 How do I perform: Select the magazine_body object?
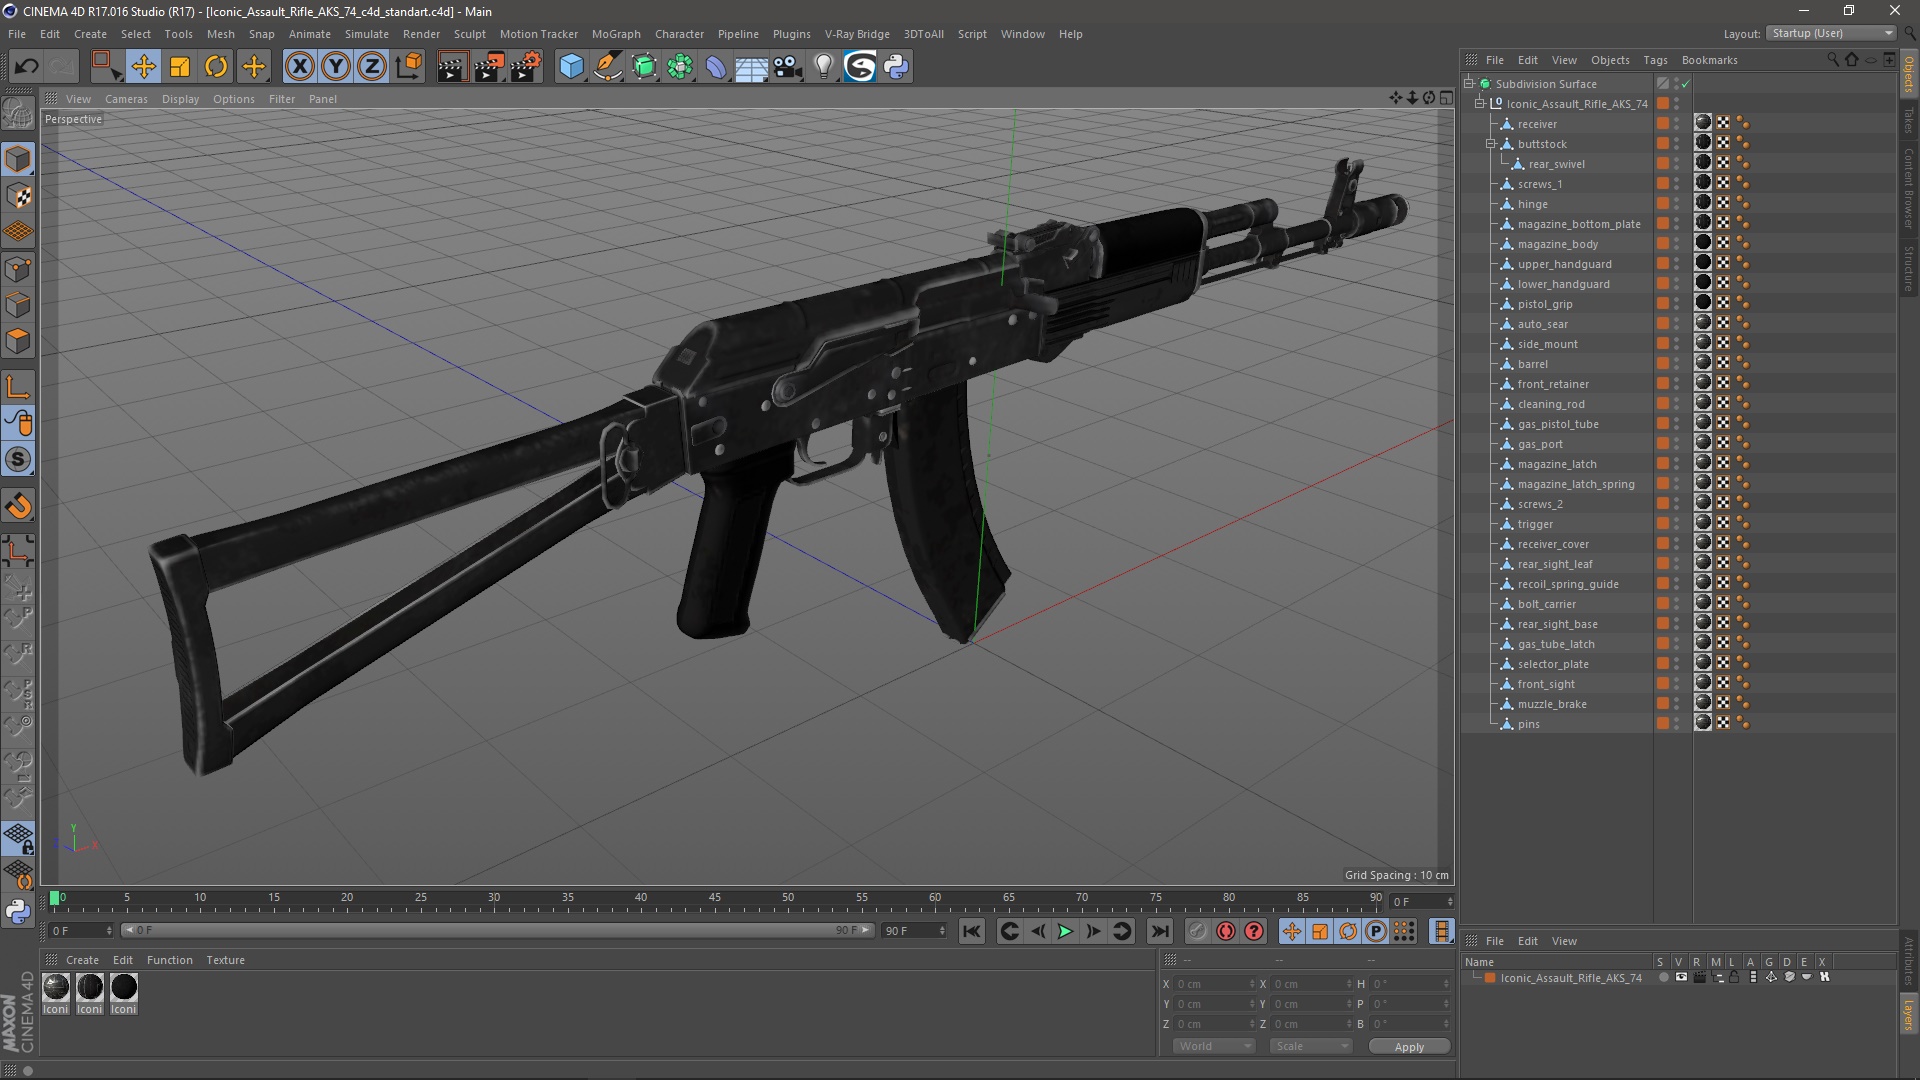[x=1557, y=244]
